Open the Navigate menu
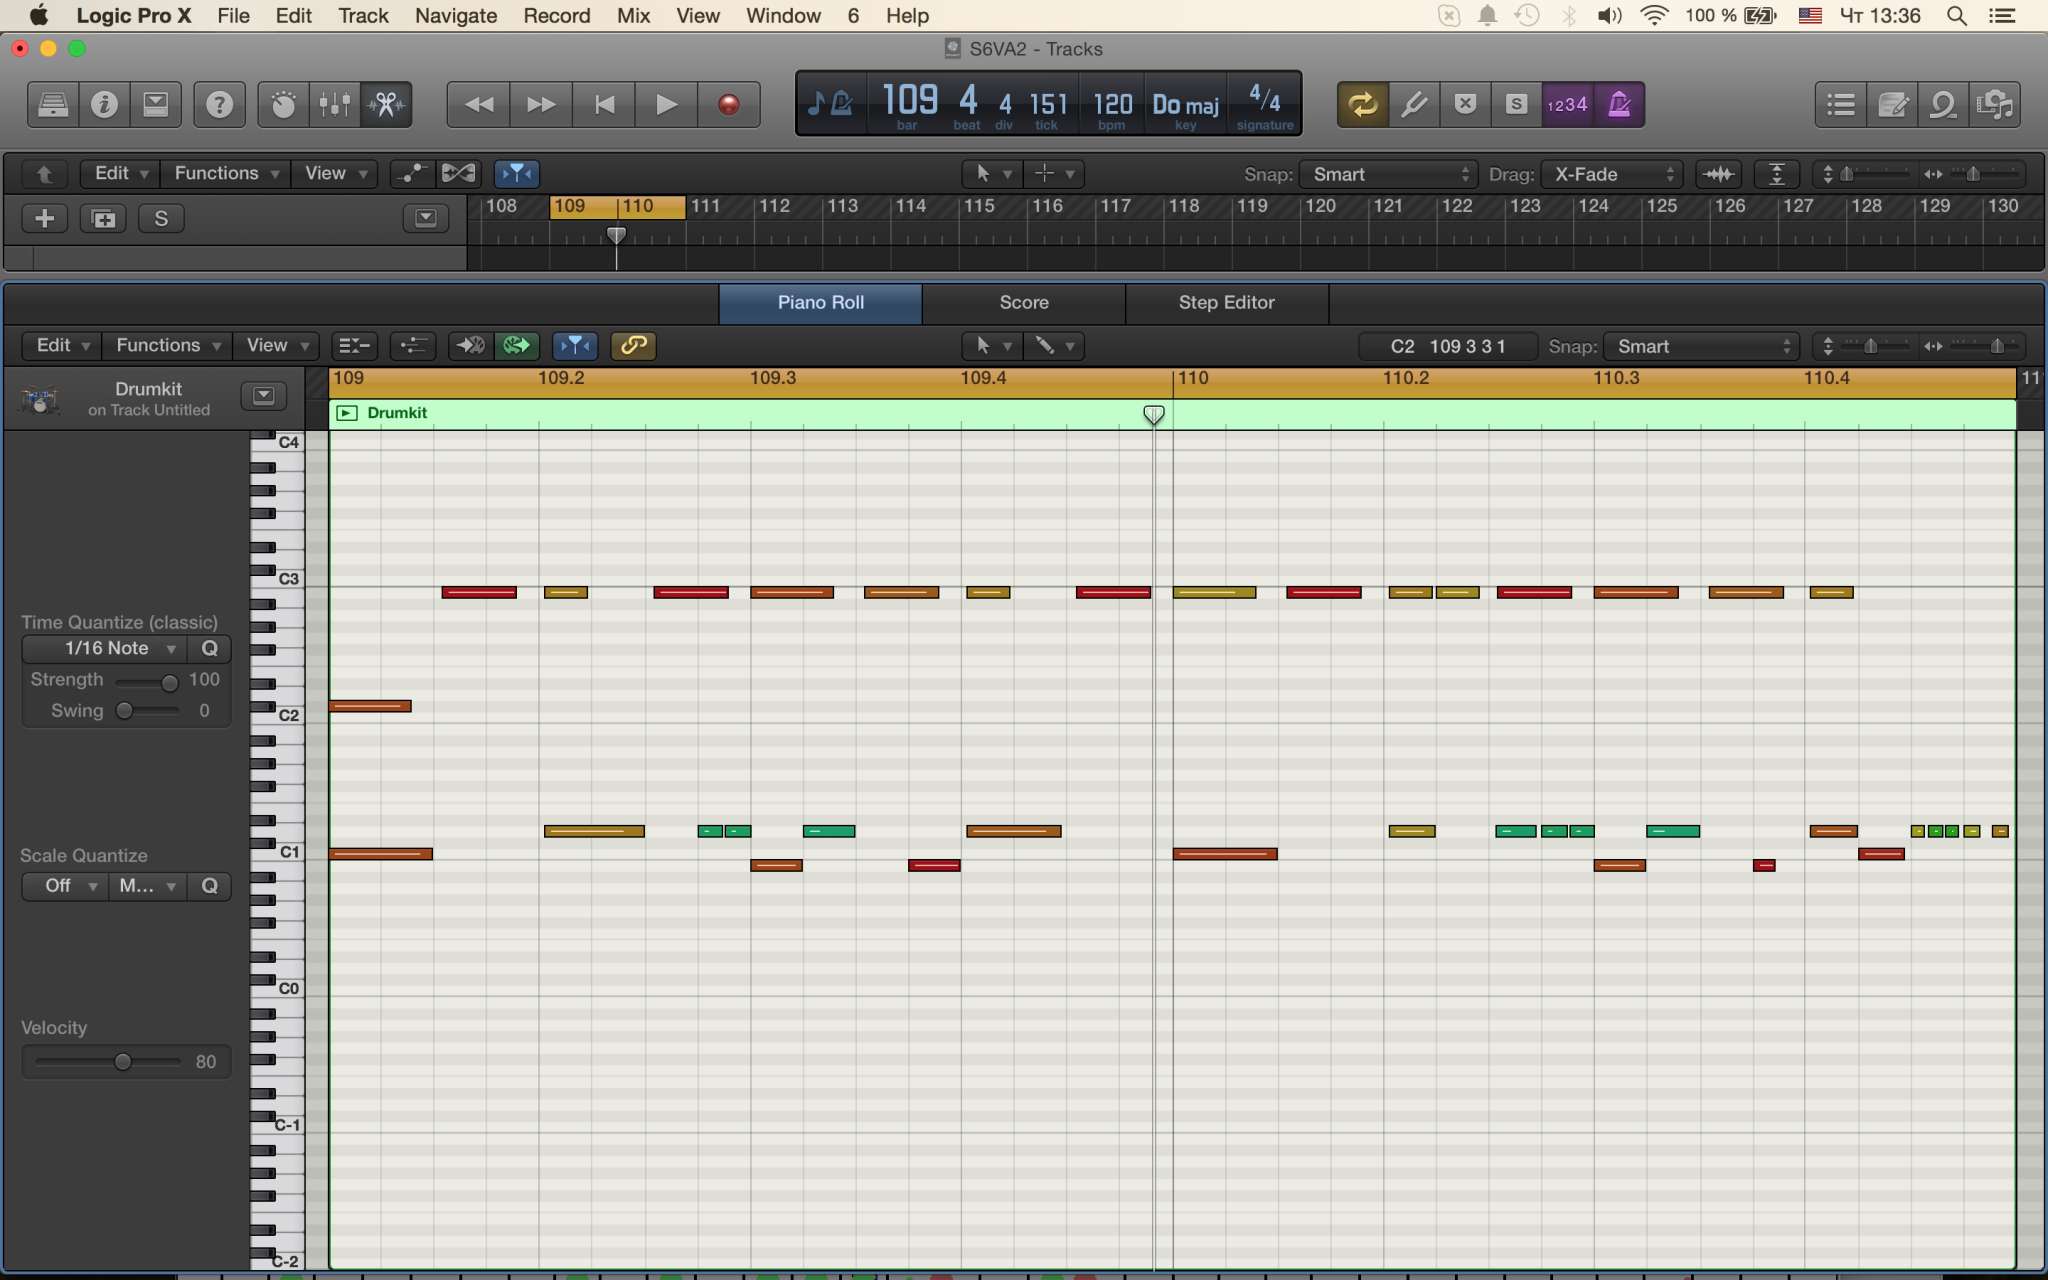Screen dimensions: 2048x1280 pyautogui.click(x=456, y=16)
